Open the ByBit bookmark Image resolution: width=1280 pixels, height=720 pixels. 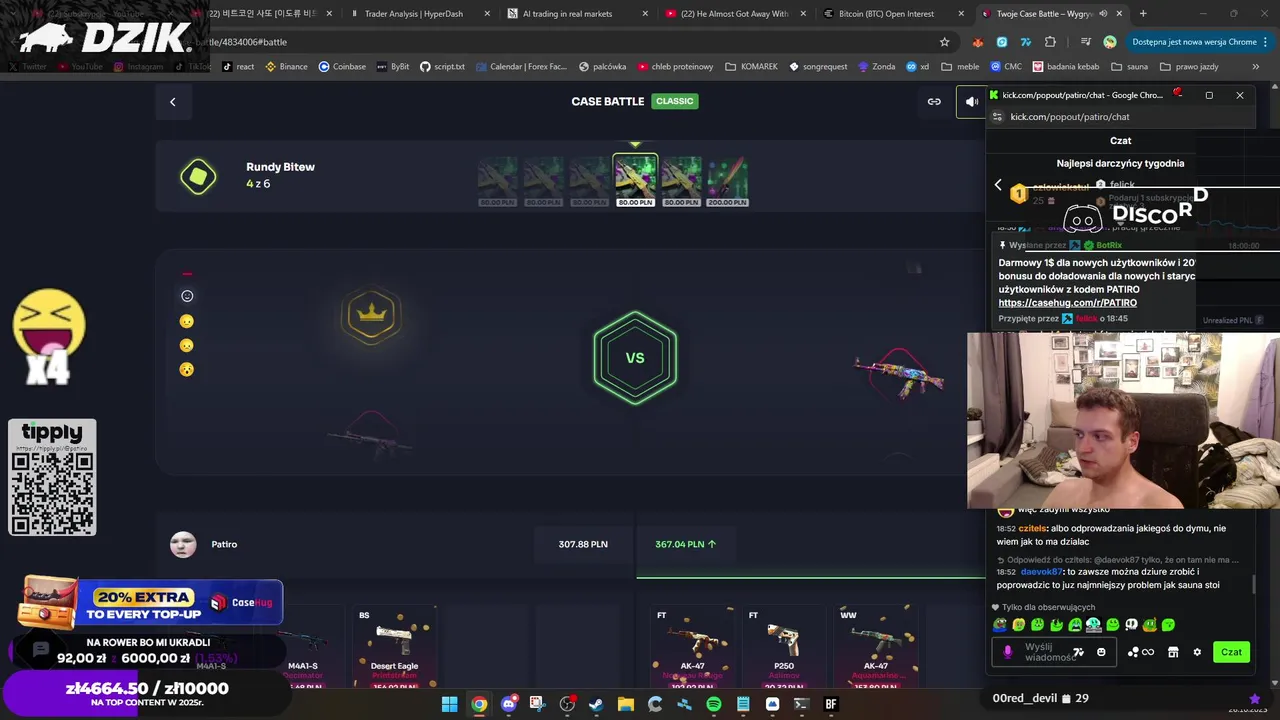pos(392,66)
